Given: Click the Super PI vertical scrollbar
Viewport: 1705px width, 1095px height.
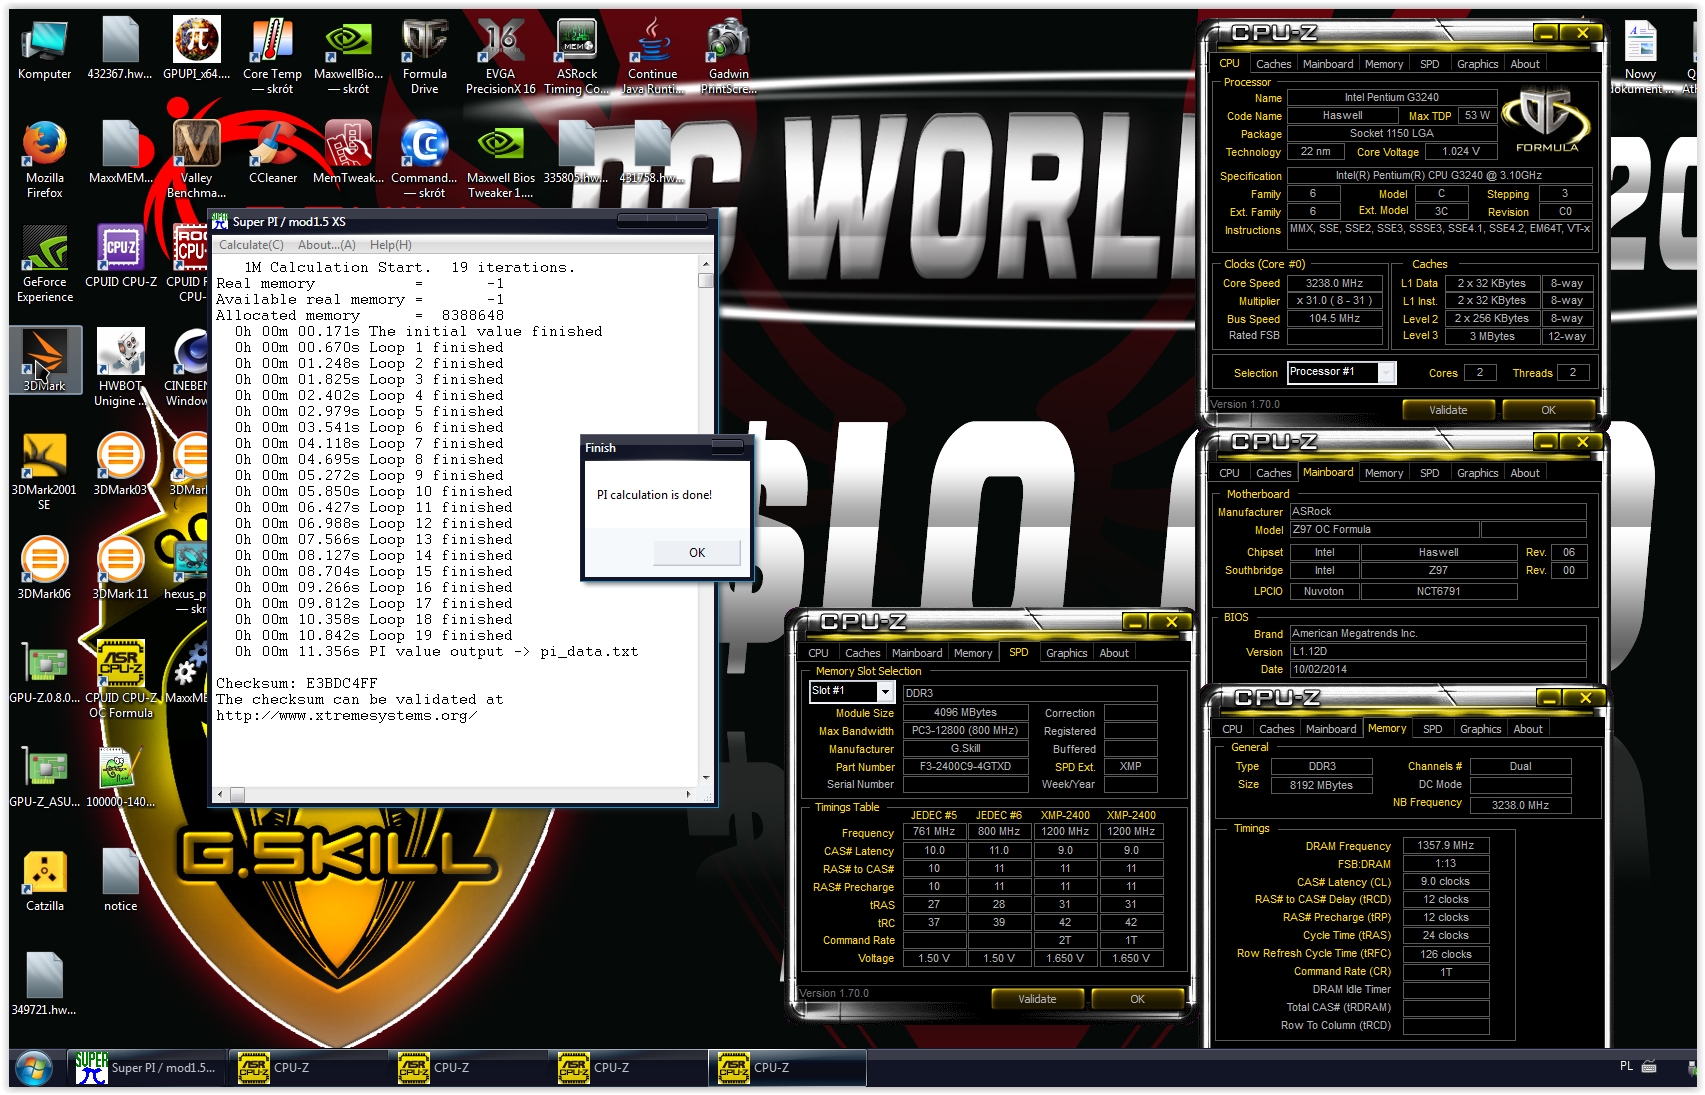Looking at the screenshot, I should click(706, 520).
